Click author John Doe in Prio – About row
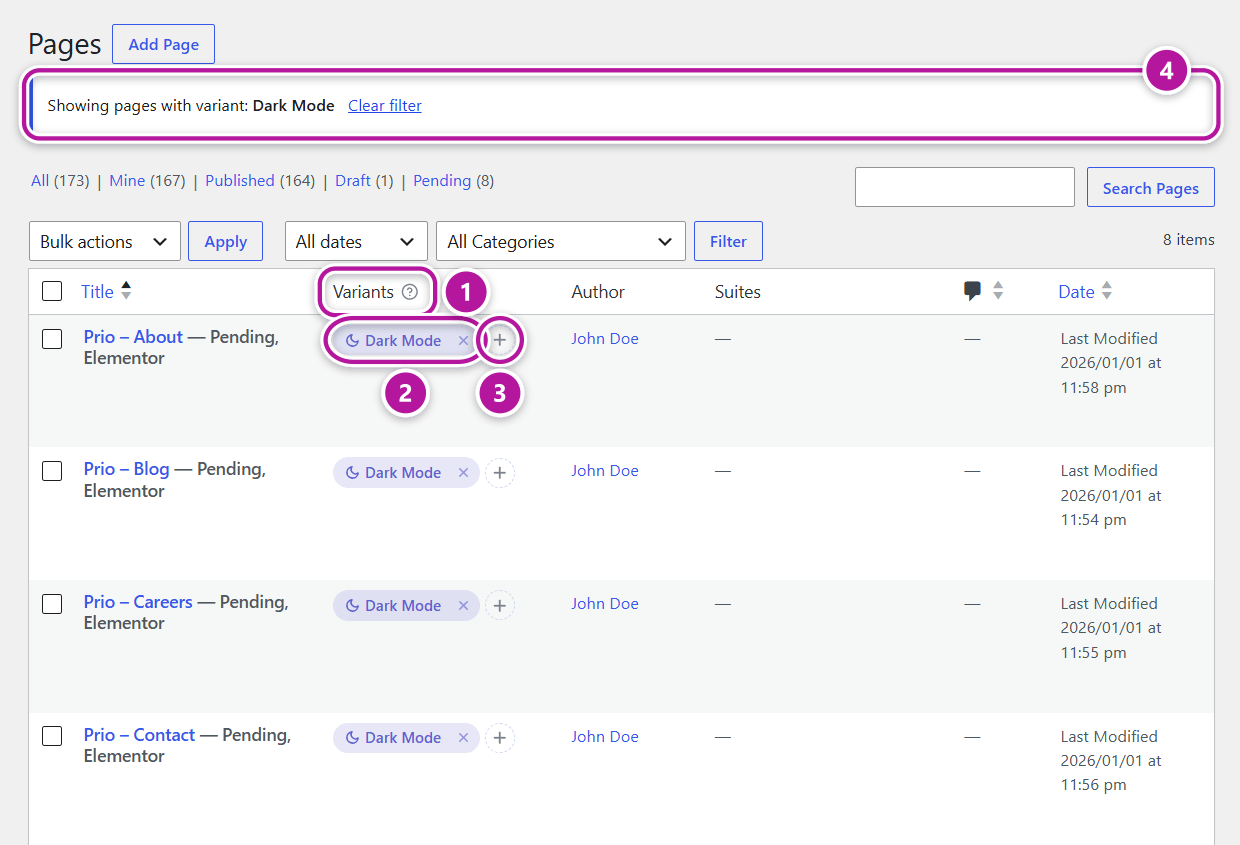Viewport: 1240px width, 845px height. 605,339
